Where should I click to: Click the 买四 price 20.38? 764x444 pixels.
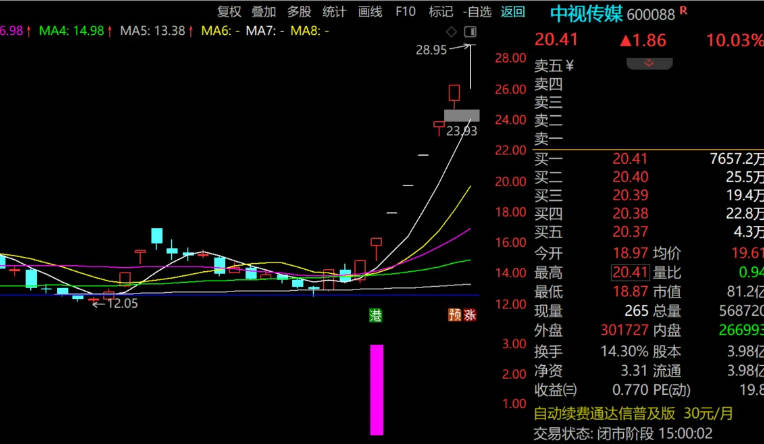click(x=630, y=213)
